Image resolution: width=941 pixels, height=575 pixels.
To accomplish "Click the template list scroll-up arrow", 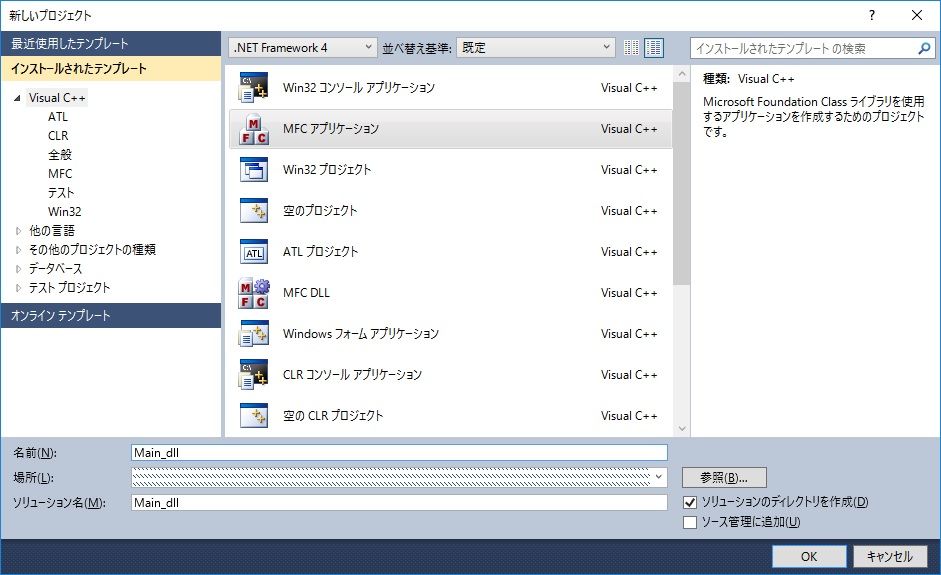I will [681, 74].
